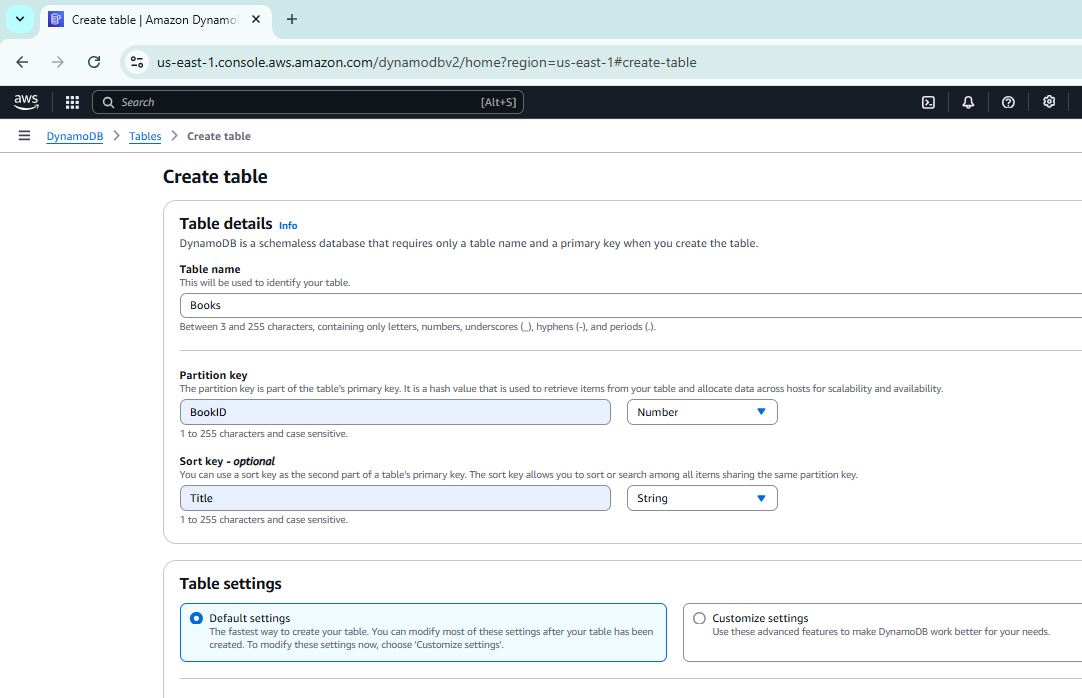This screenshot has width=1082, height=698.
Task: Click the Create table breadcrumb text
Action: click(219, 136)
